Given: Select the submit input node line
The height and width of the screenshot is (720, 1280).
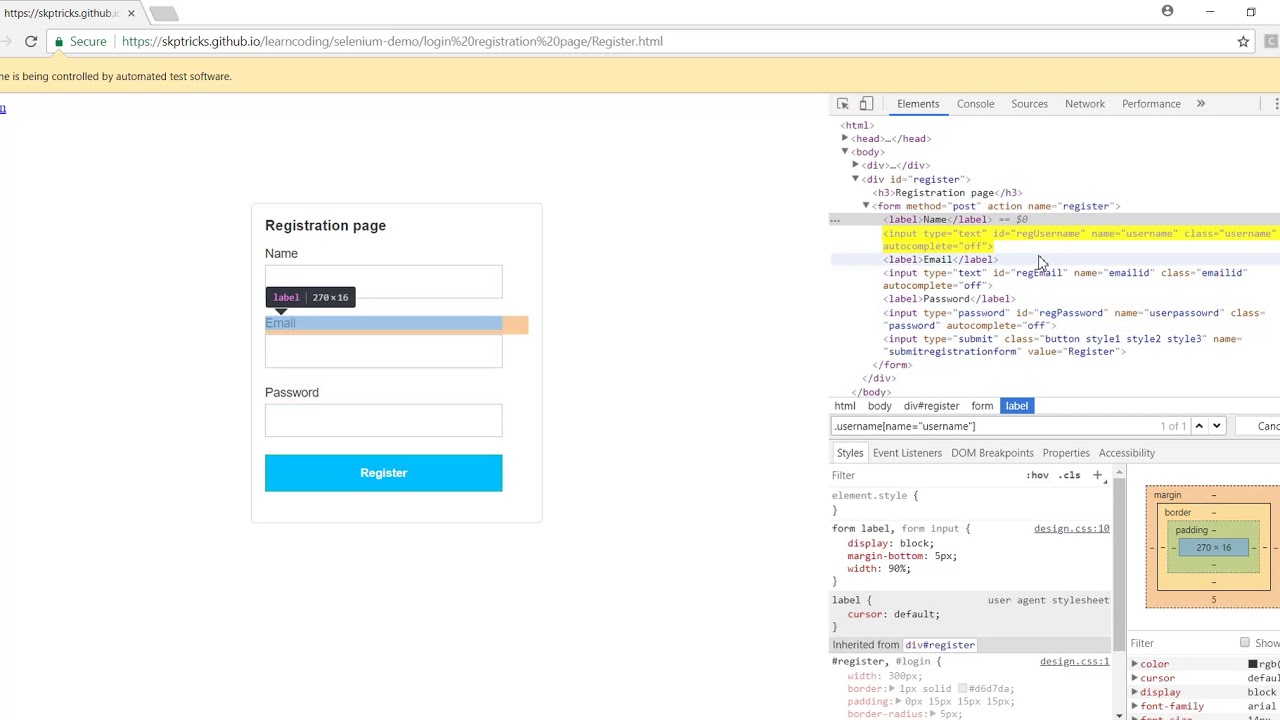Looking at the screenshot, I should 1062,345.
